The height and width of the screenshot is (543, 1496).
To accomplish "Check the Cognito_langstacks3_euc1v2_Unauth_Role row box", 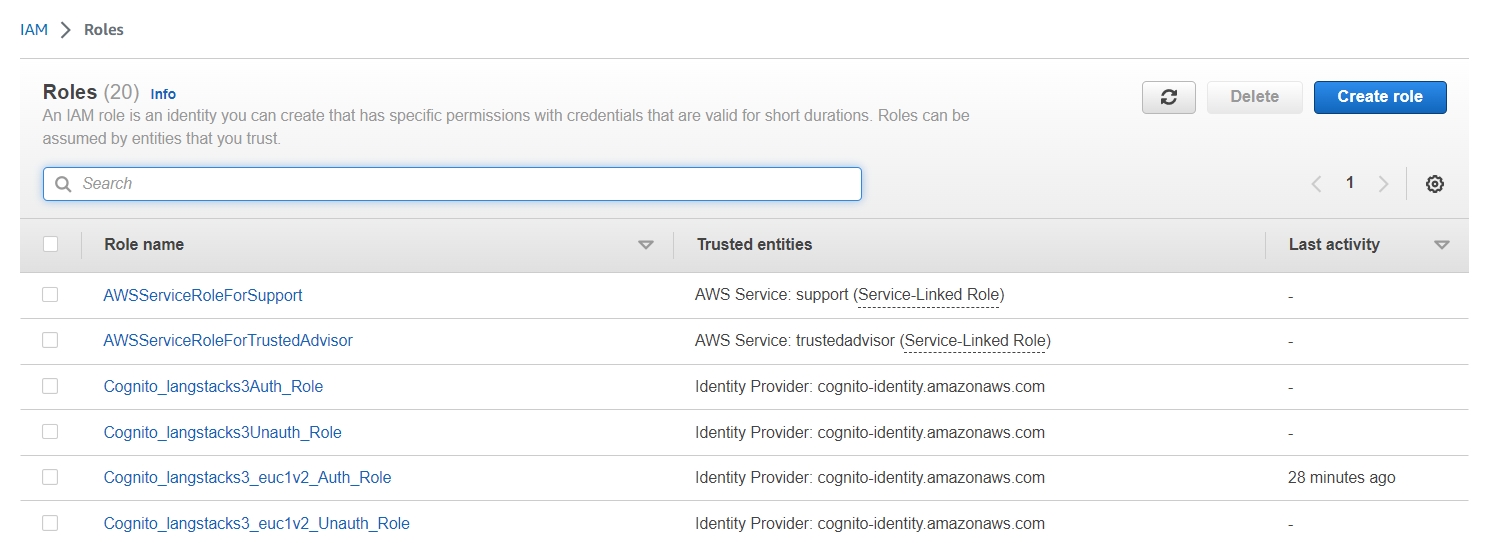I will (50, 523).
